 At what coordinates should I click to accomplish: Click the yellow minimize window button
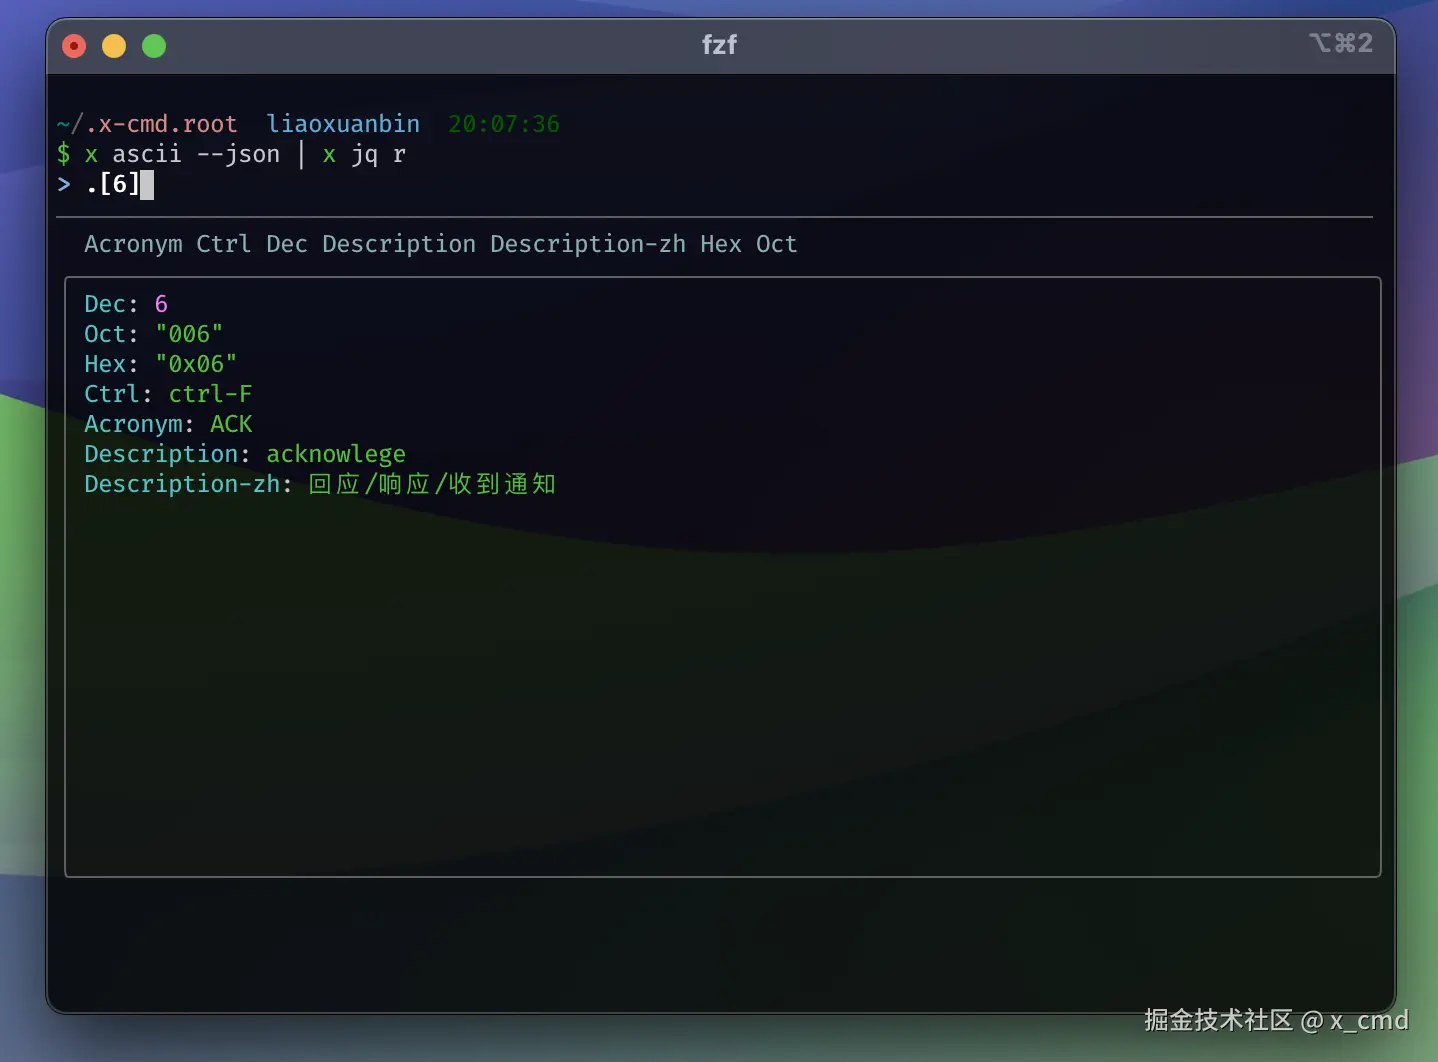point(114,46)
